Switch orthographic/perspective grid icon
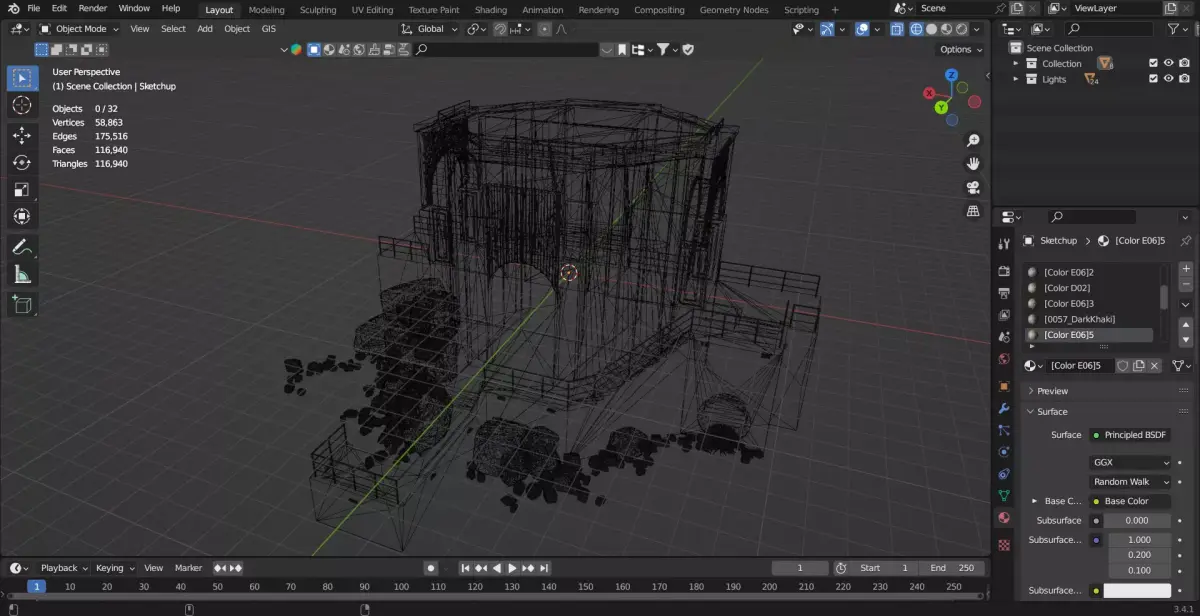The image size is (1200, 616). click(973, 212)
